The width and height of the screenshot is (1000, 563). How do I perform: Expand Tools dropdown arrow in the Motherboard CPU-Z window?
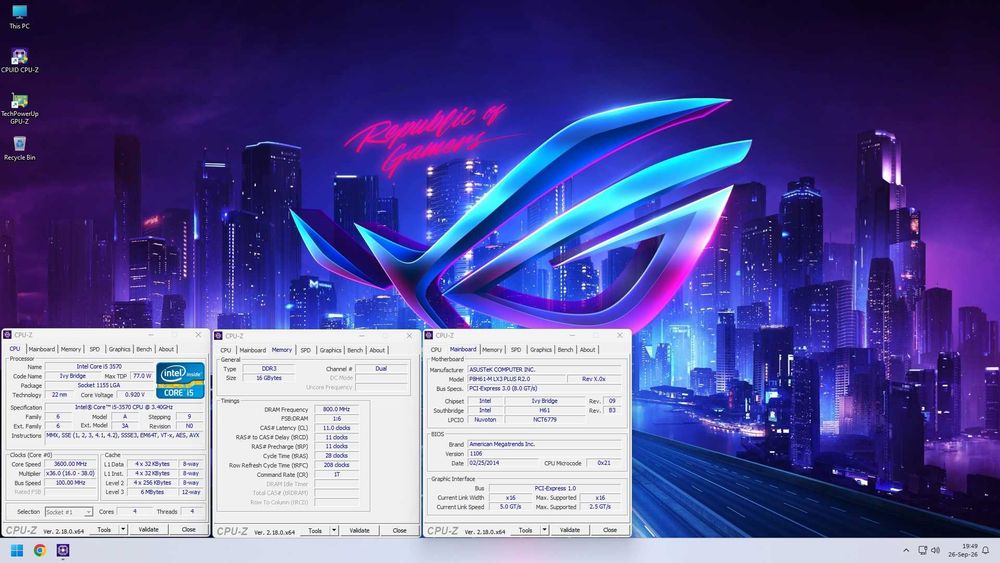[x=544, y=530]
